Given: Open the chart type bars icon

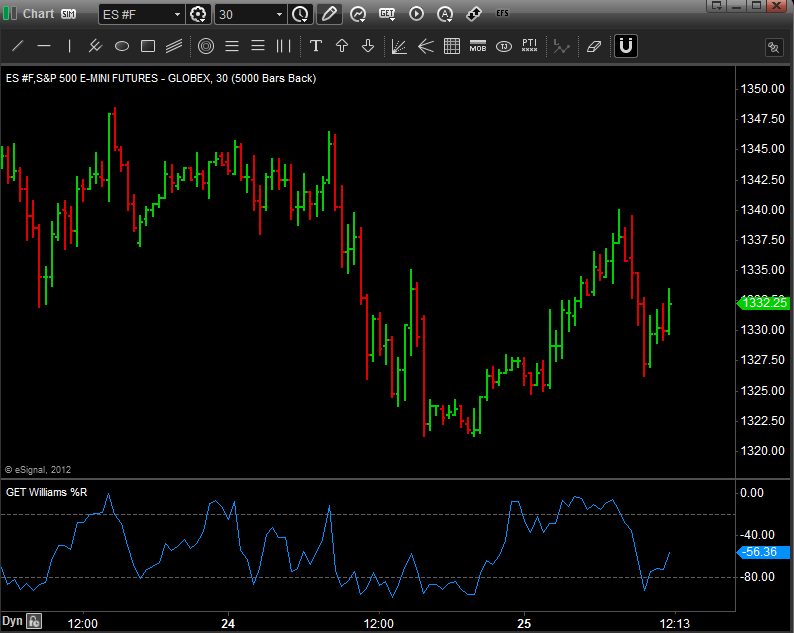Looking at the screenshot, I should [10, 14].
